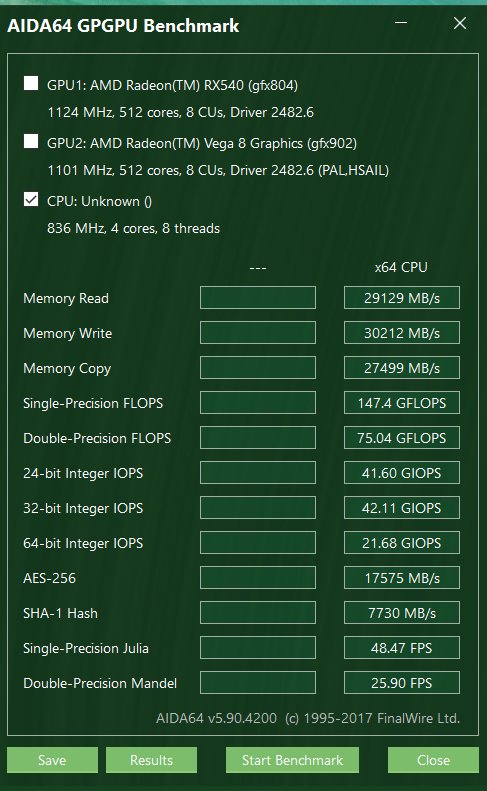Click the SHA-1 Hash value 7730 MB/s
Image resolution: width=487 pixels, height=791 pixels.
tap(402, 612)
